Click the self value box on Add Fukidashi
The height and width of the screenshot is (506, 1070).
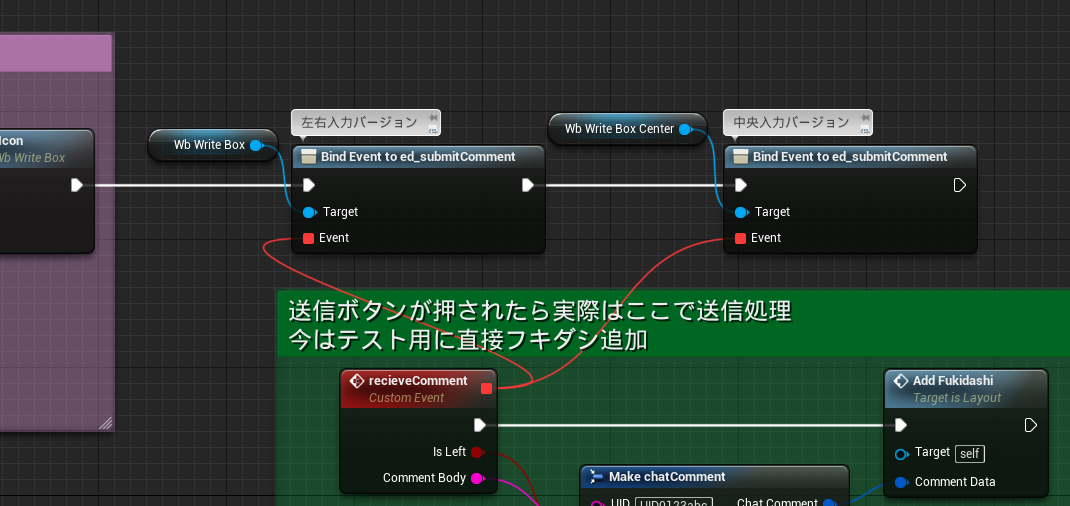pos(970,453)
